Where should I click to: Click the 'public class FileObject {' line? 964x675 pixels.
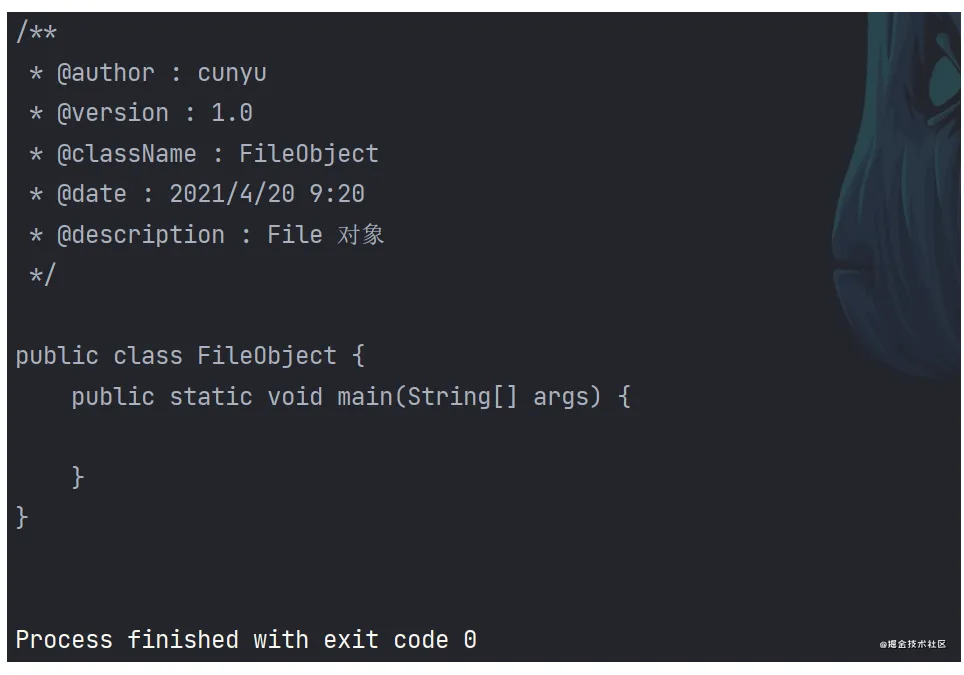point(190,356)
